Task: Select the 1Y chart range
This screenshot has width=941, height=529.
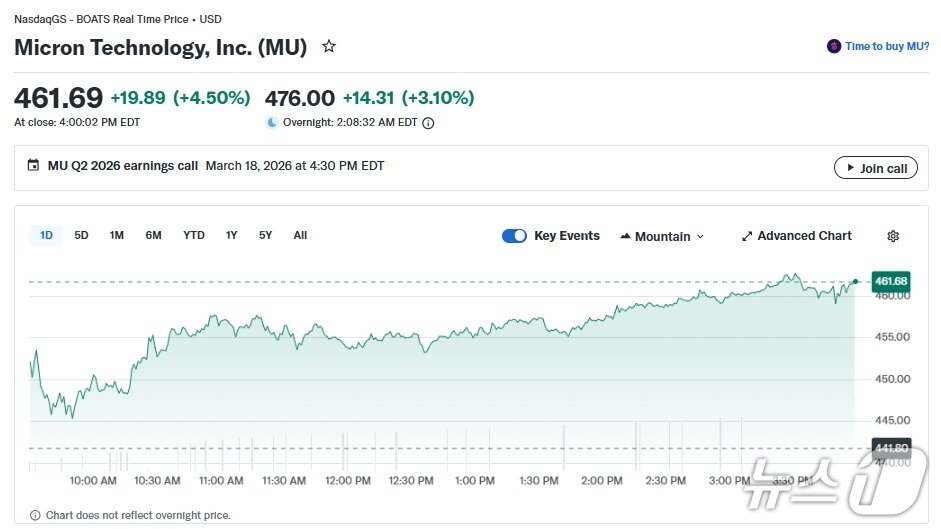Action: point(231,235)
